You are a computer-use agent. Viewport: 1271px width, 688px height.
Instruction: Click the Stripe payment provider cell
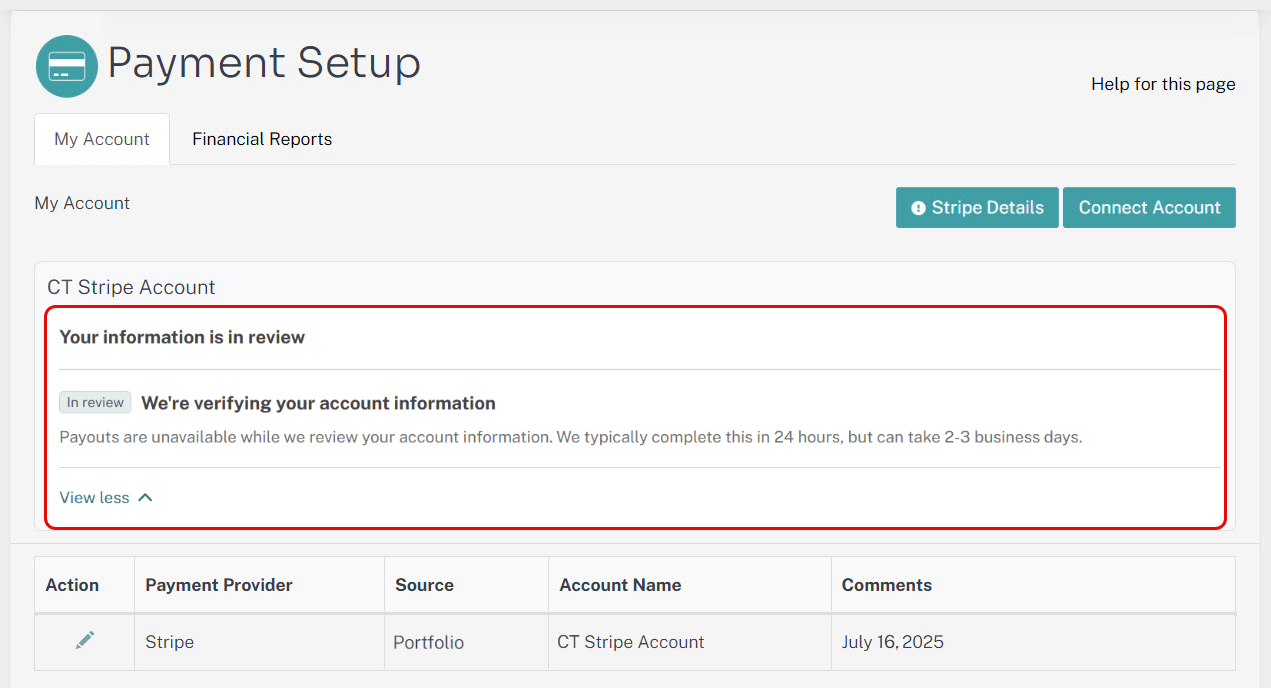point(260,642)
